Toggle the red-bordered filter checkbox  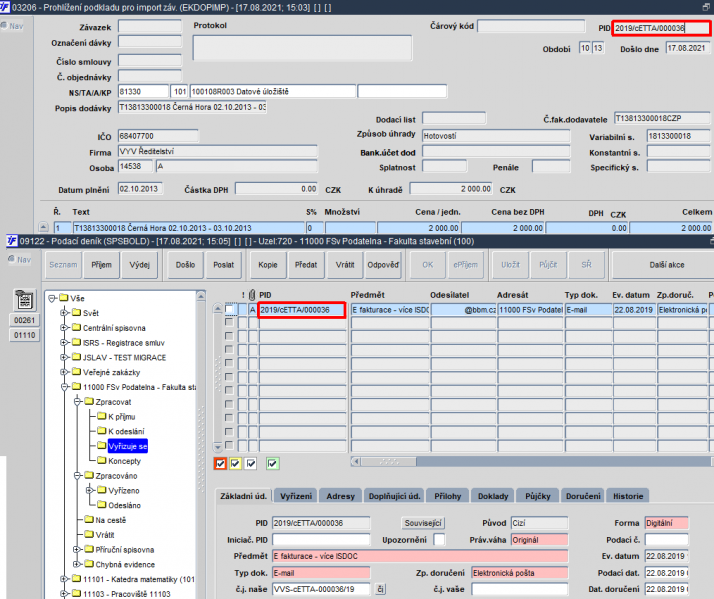[x=221, y=463]
